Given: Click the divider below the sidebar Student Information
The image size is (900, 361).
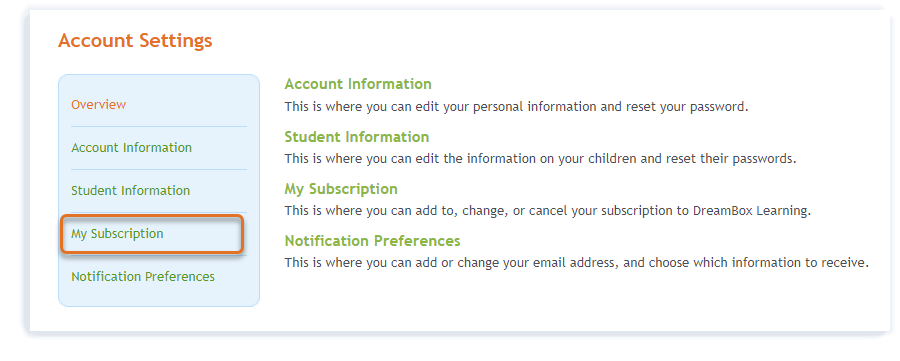Looking at the screenshot, I should (x=159, y=212).
